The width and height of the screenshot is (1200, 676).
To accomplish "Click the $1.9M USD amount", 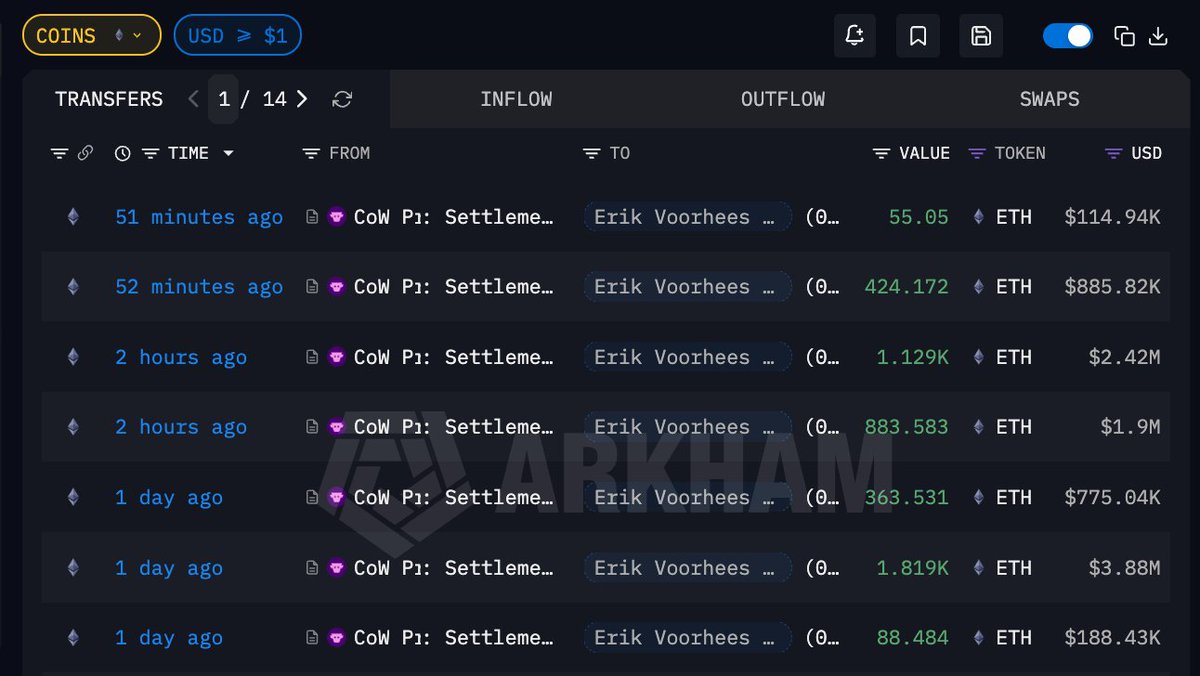I will coord(1130,427).
